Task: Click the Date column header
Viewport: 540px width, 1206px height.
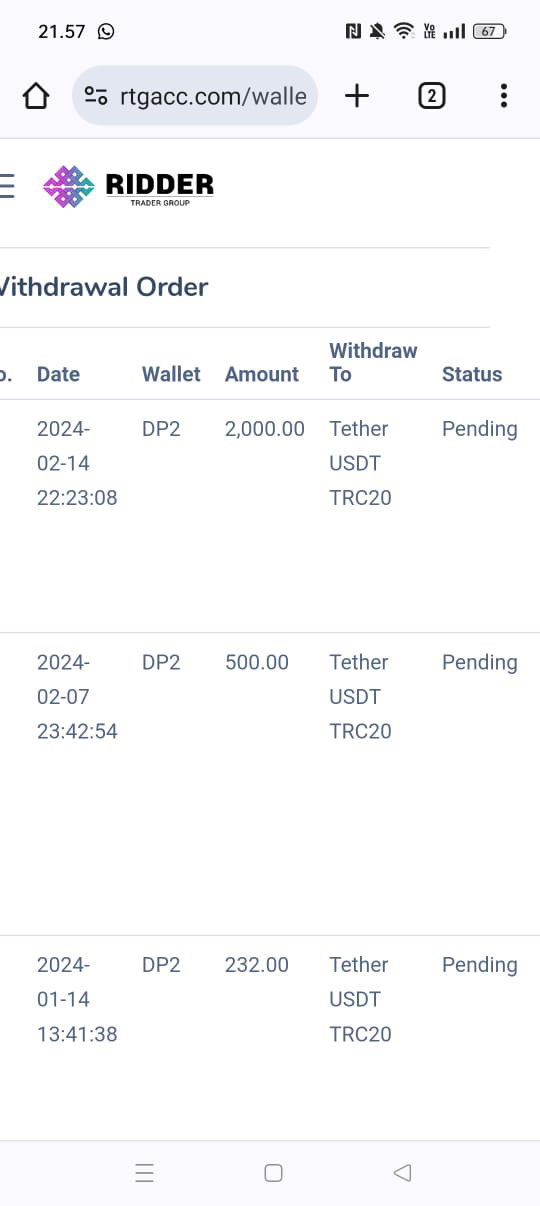Action: (58, 374)
